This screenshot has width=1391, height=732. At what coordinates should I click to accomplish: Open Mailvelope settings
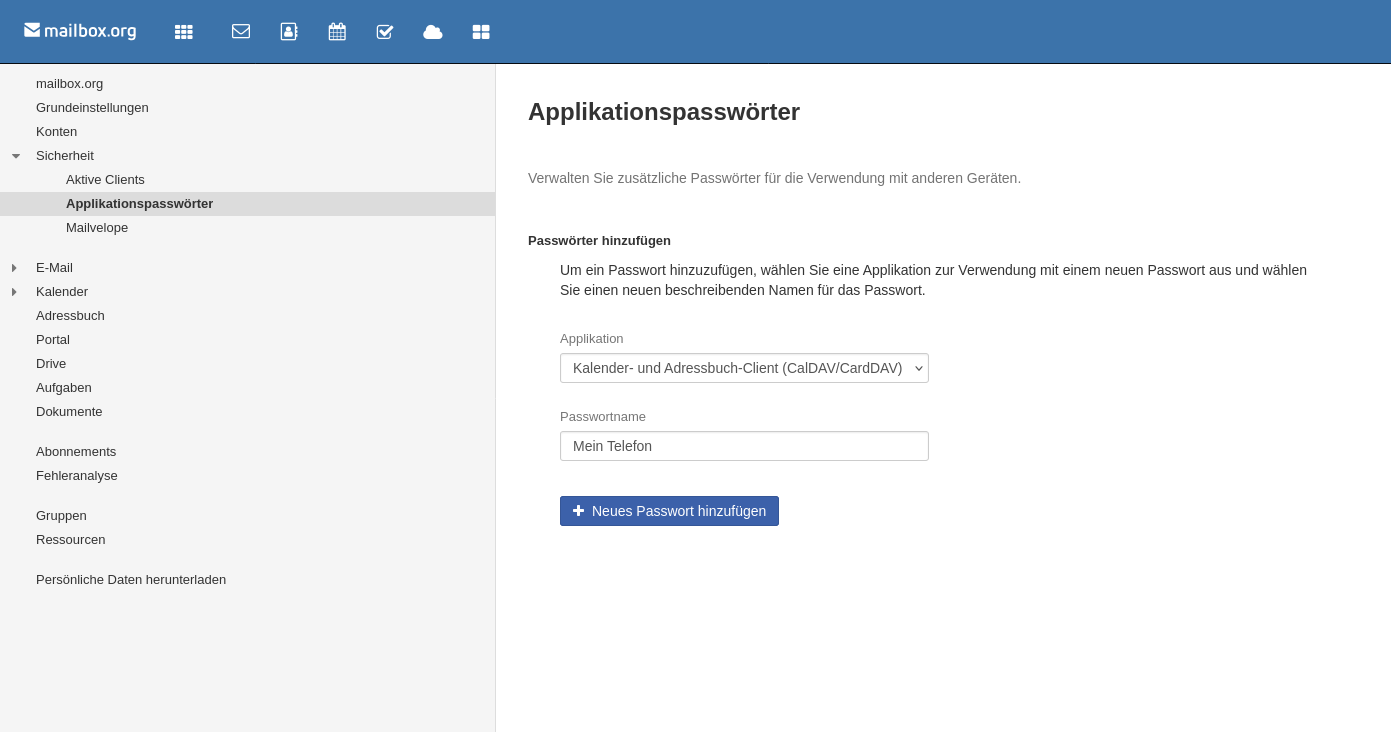97,228
